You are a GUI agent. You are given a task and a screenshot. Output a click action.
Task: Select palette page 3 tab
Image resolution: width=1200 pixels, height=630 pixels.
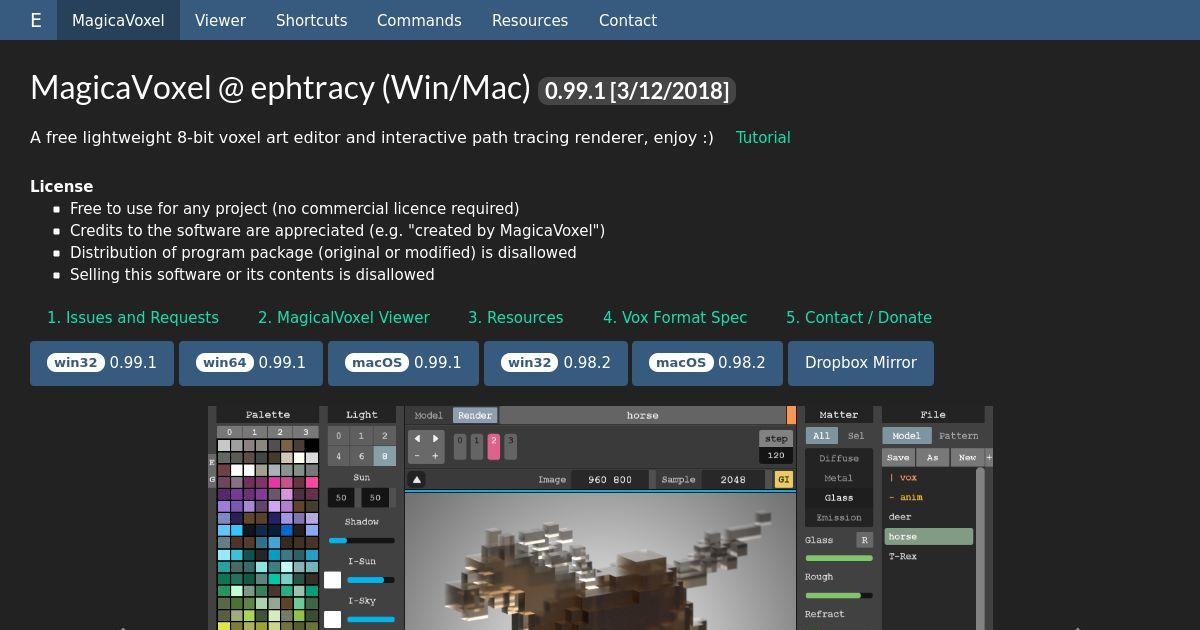(308, 432)
